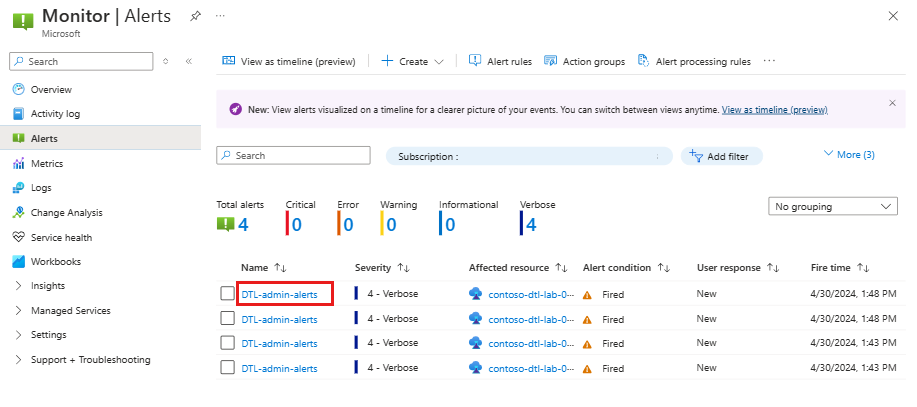Collapse the sidebar using double chevron
The width and height of the screenshot is (917, 407).
coord(188,61)
